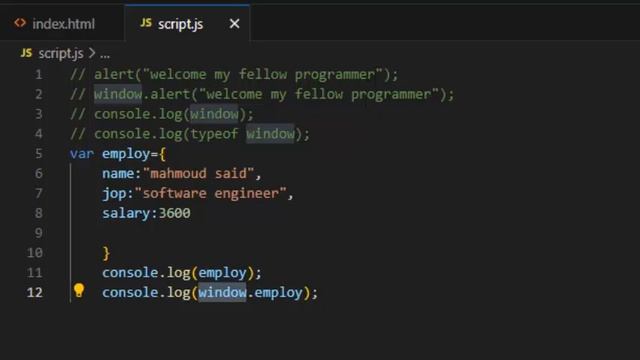Click the commented window.alert line on line 2
Image resolution: width=640 pixels, height=360 pixels.
coord(262,95)
